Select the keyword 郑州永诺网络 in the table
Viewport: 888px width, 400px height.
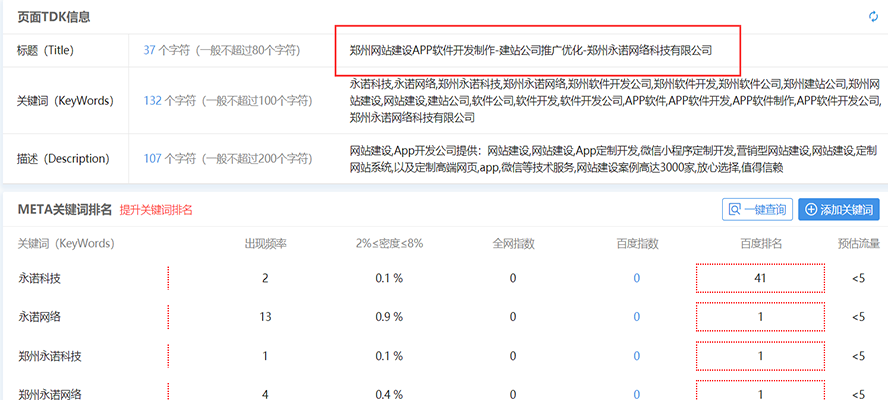click(x=49, y=395)
